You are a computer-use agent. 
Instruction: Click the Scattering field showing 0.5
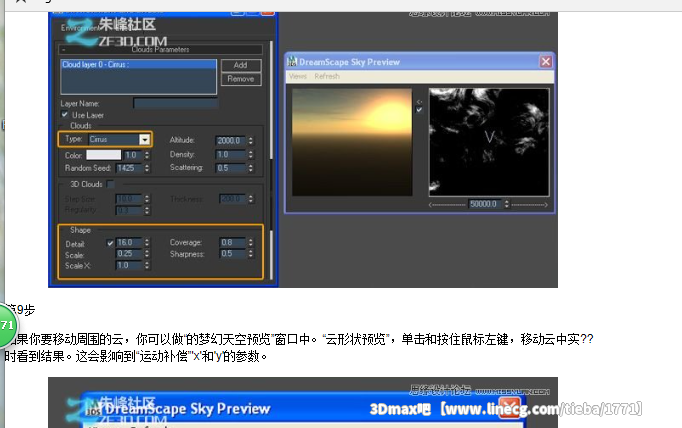click(231, 168)
